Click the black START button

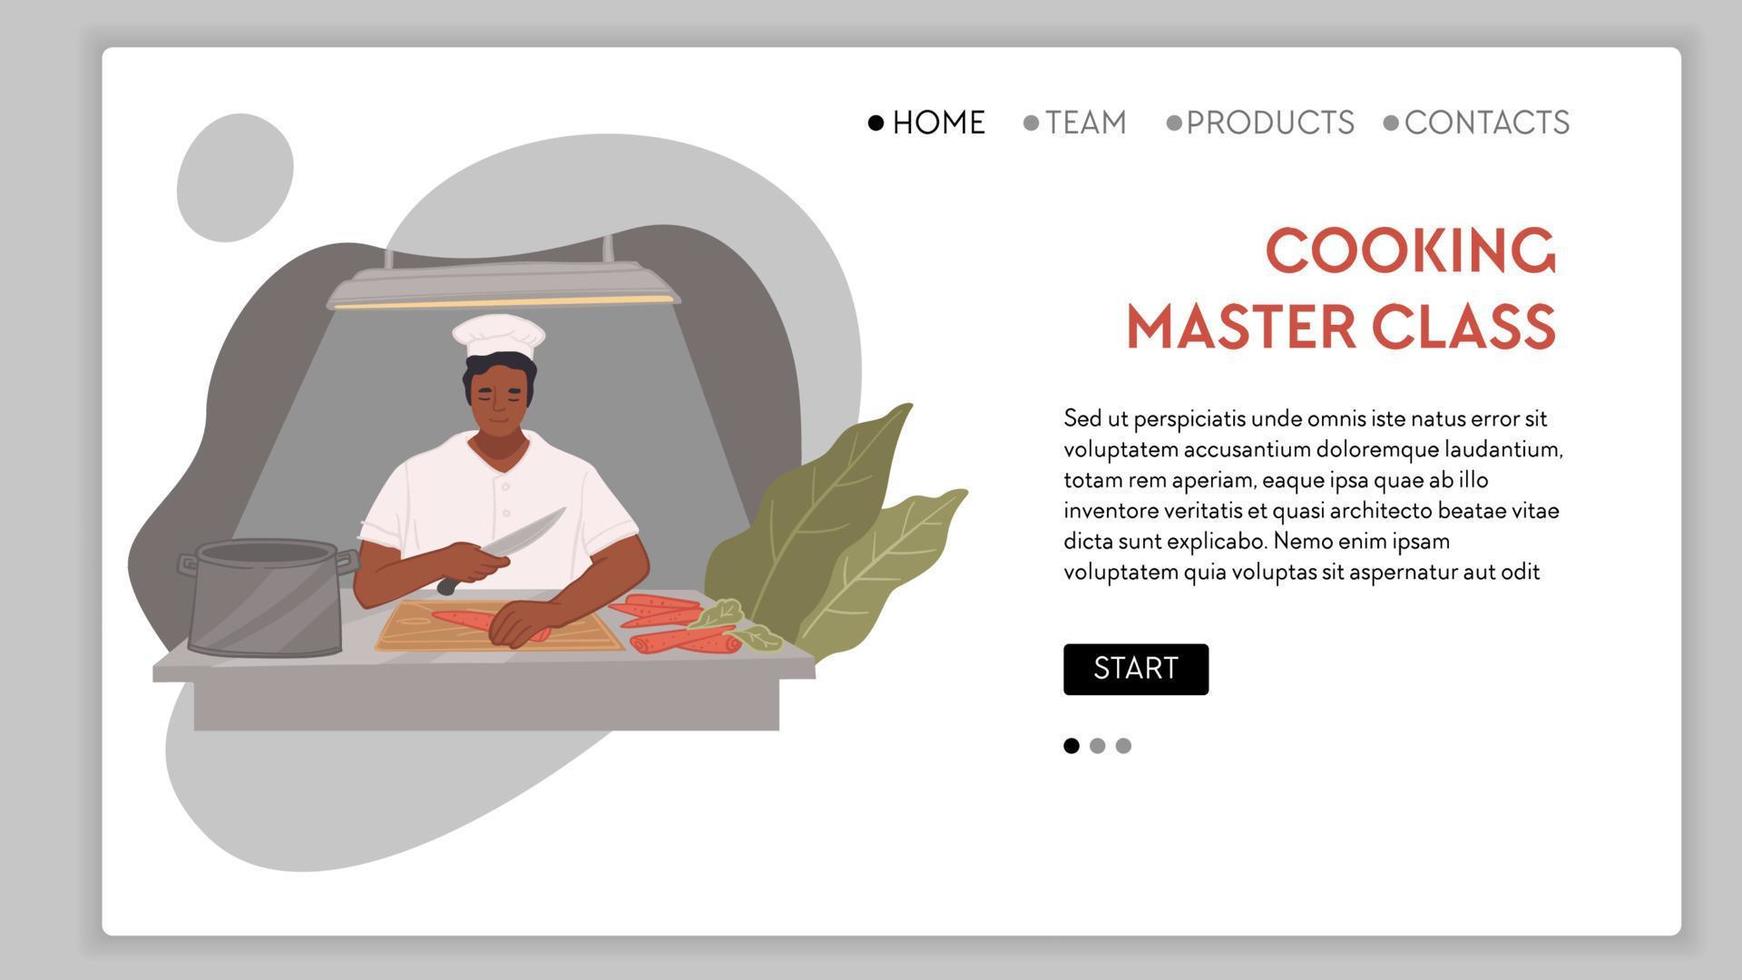click(x=1136, y=669)
